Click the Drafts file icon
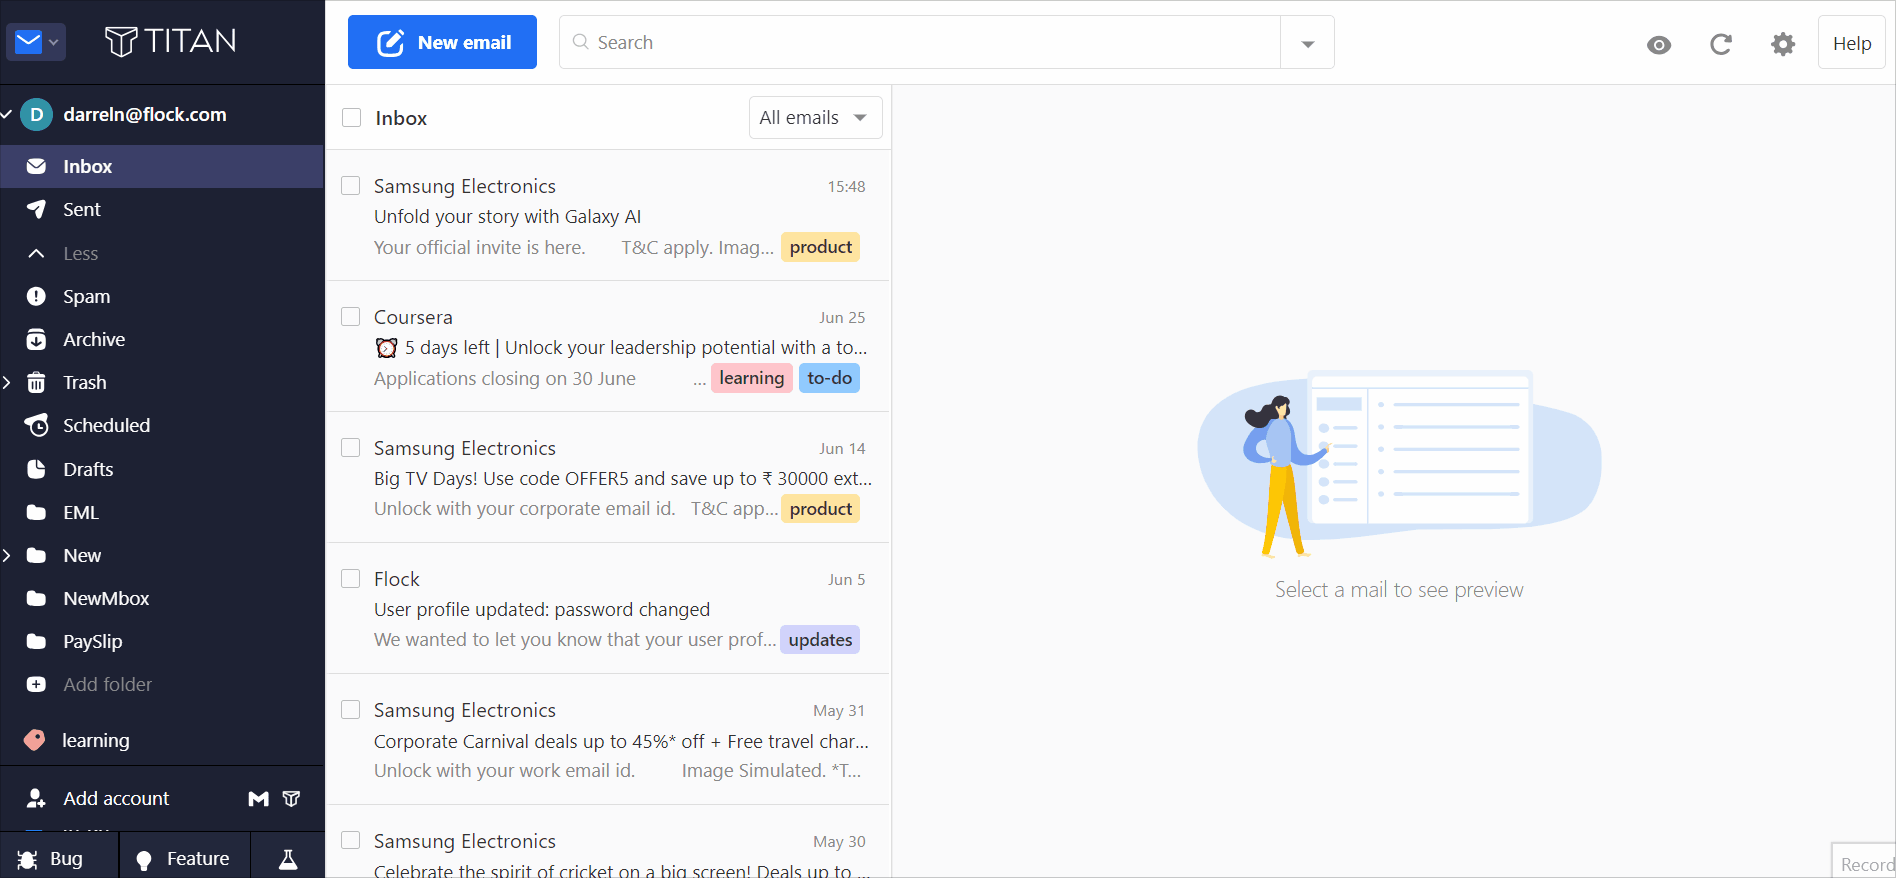 (36, 469)
